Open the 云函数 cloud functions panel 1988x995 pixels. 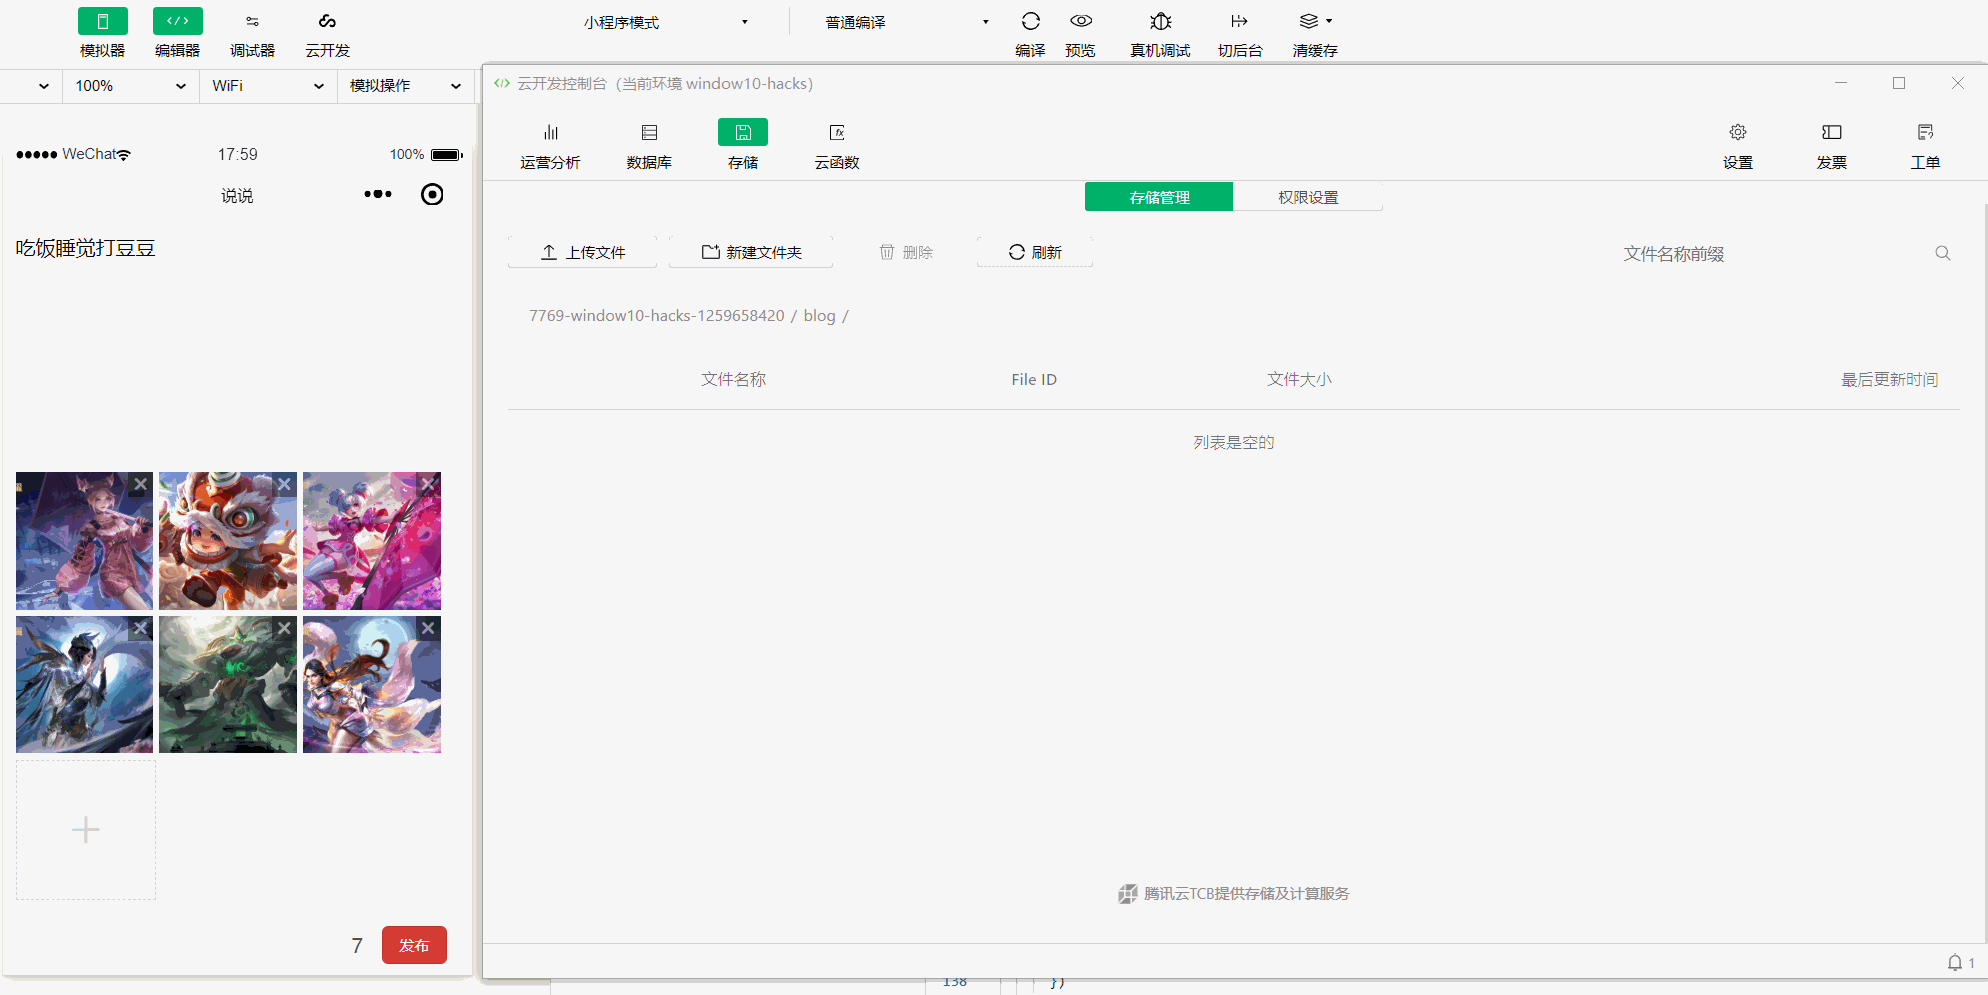click(x=837, y=145)
